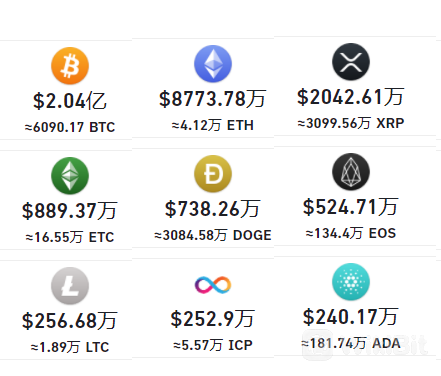Click the ≈181.74万 ADA quantity text
The image size is (441, 376).
pyautogui.click(x=351, y=343)
